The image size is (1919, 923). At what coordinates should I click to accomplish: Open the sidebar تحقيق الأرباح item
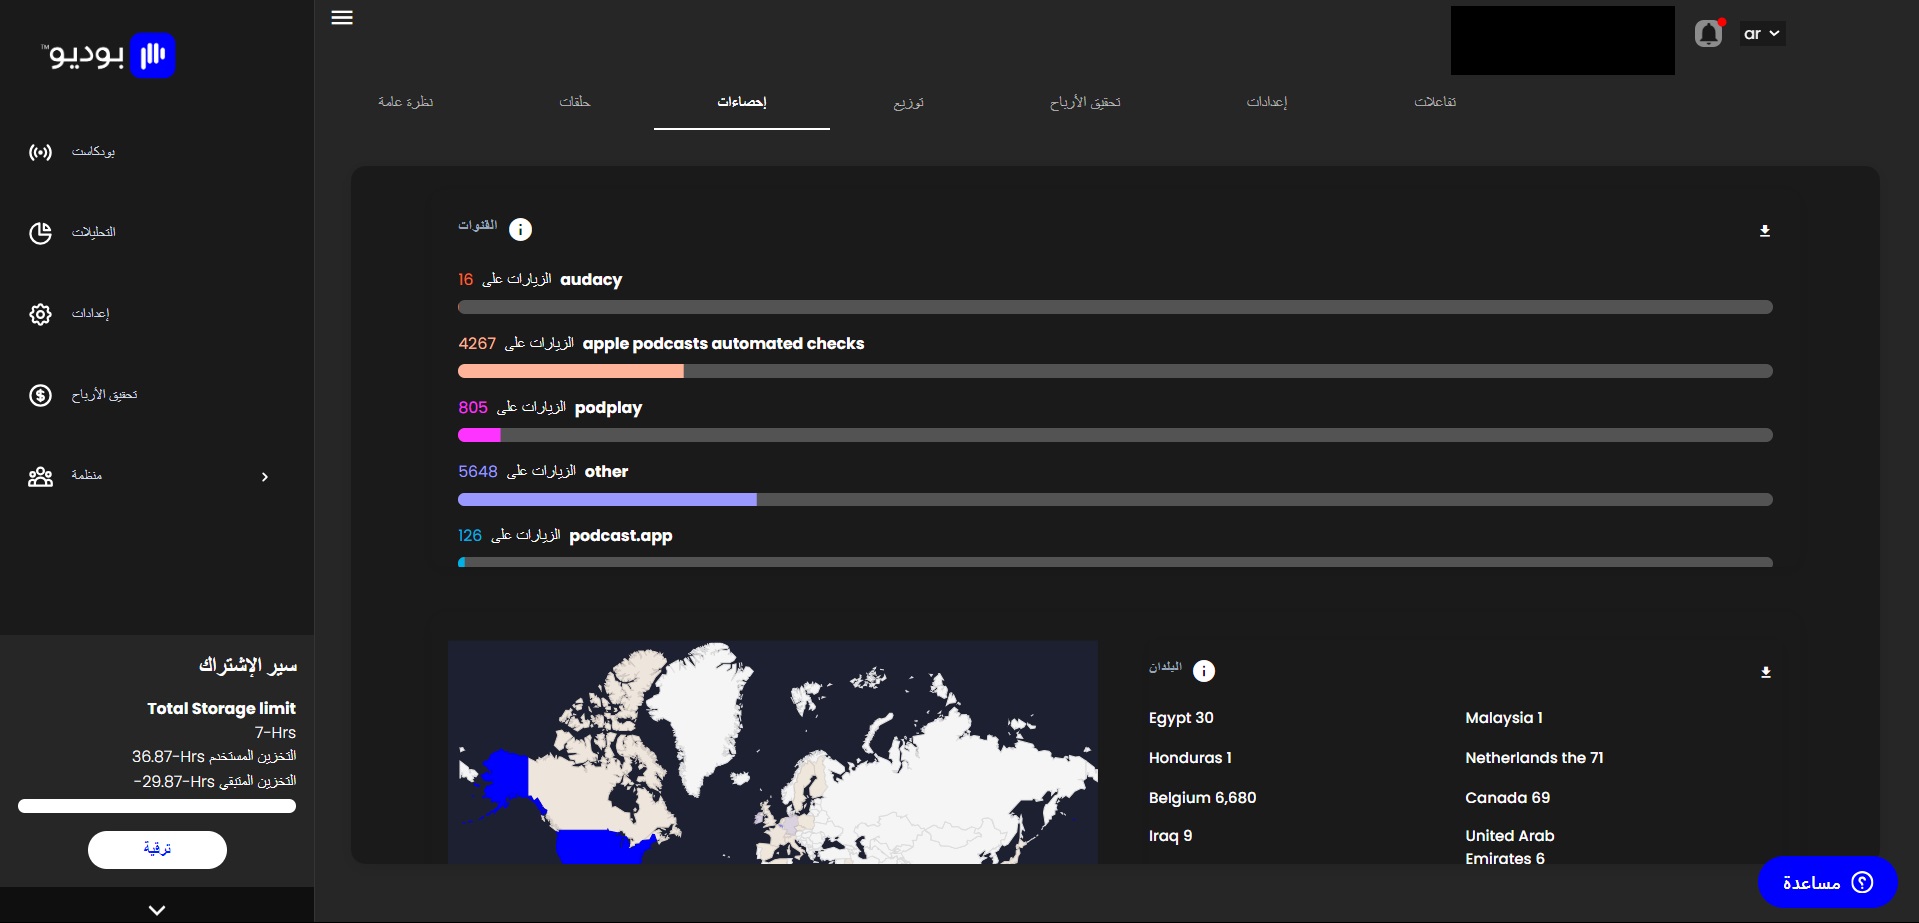(105, 395)
